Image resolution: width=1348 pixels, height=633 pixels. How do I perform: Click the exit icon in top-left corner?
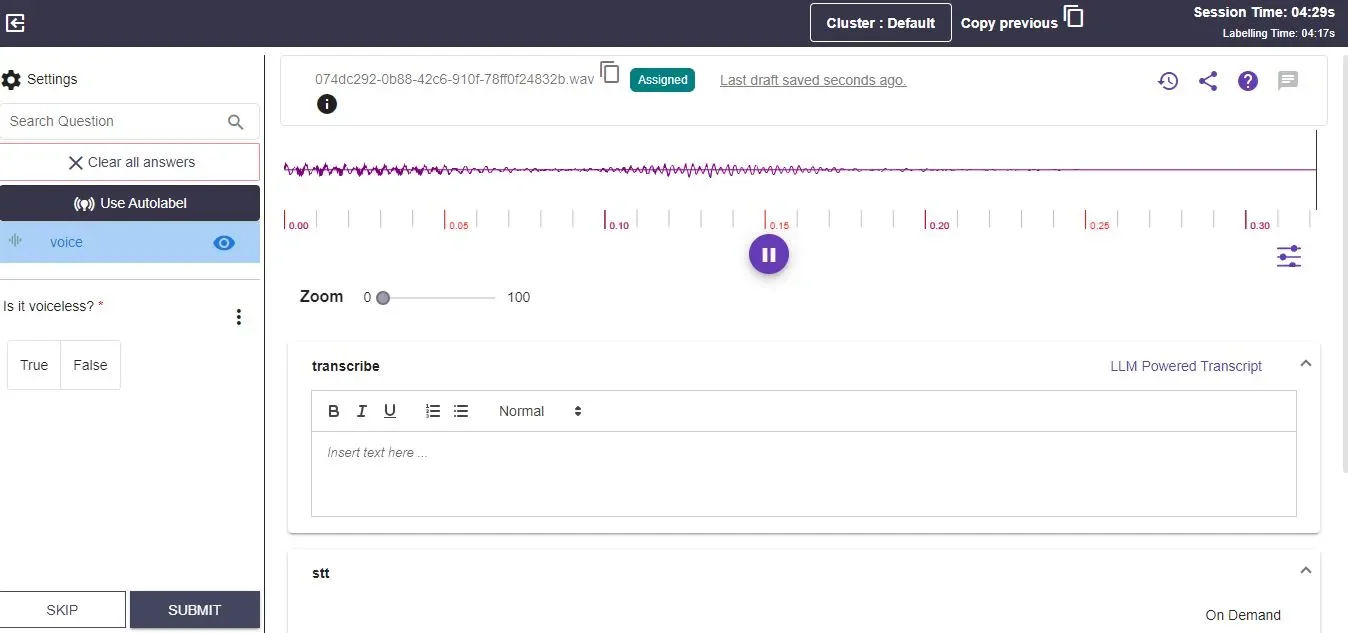tap(15, 23)
